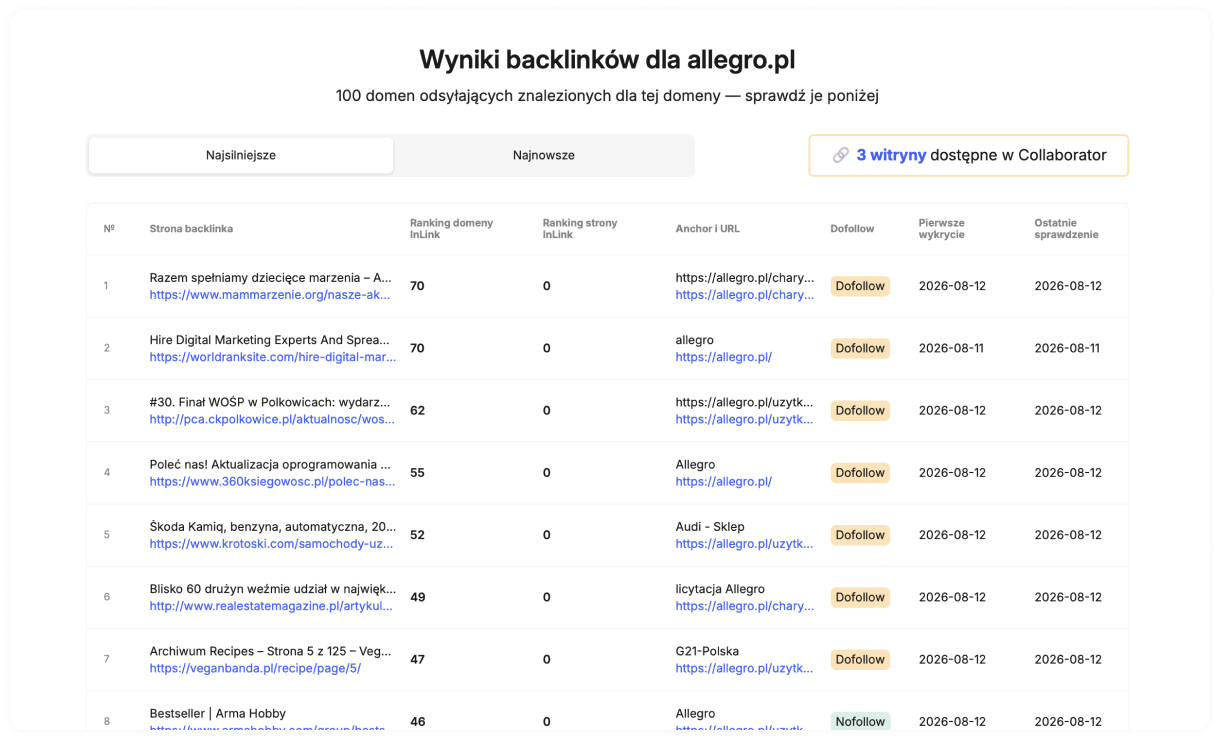Screen dimensions: 1220x740
Task: Open the krotoski.com backlink URL
Action: (x=271, y=544)
